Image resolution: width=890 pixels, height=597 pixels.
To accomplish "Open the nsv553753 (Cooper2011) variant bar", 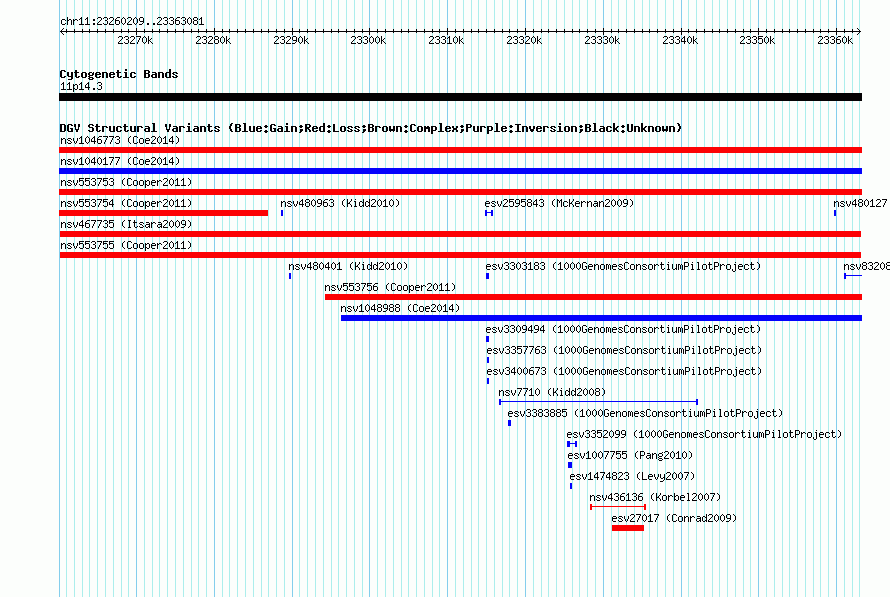I will [x=460, y=192].
